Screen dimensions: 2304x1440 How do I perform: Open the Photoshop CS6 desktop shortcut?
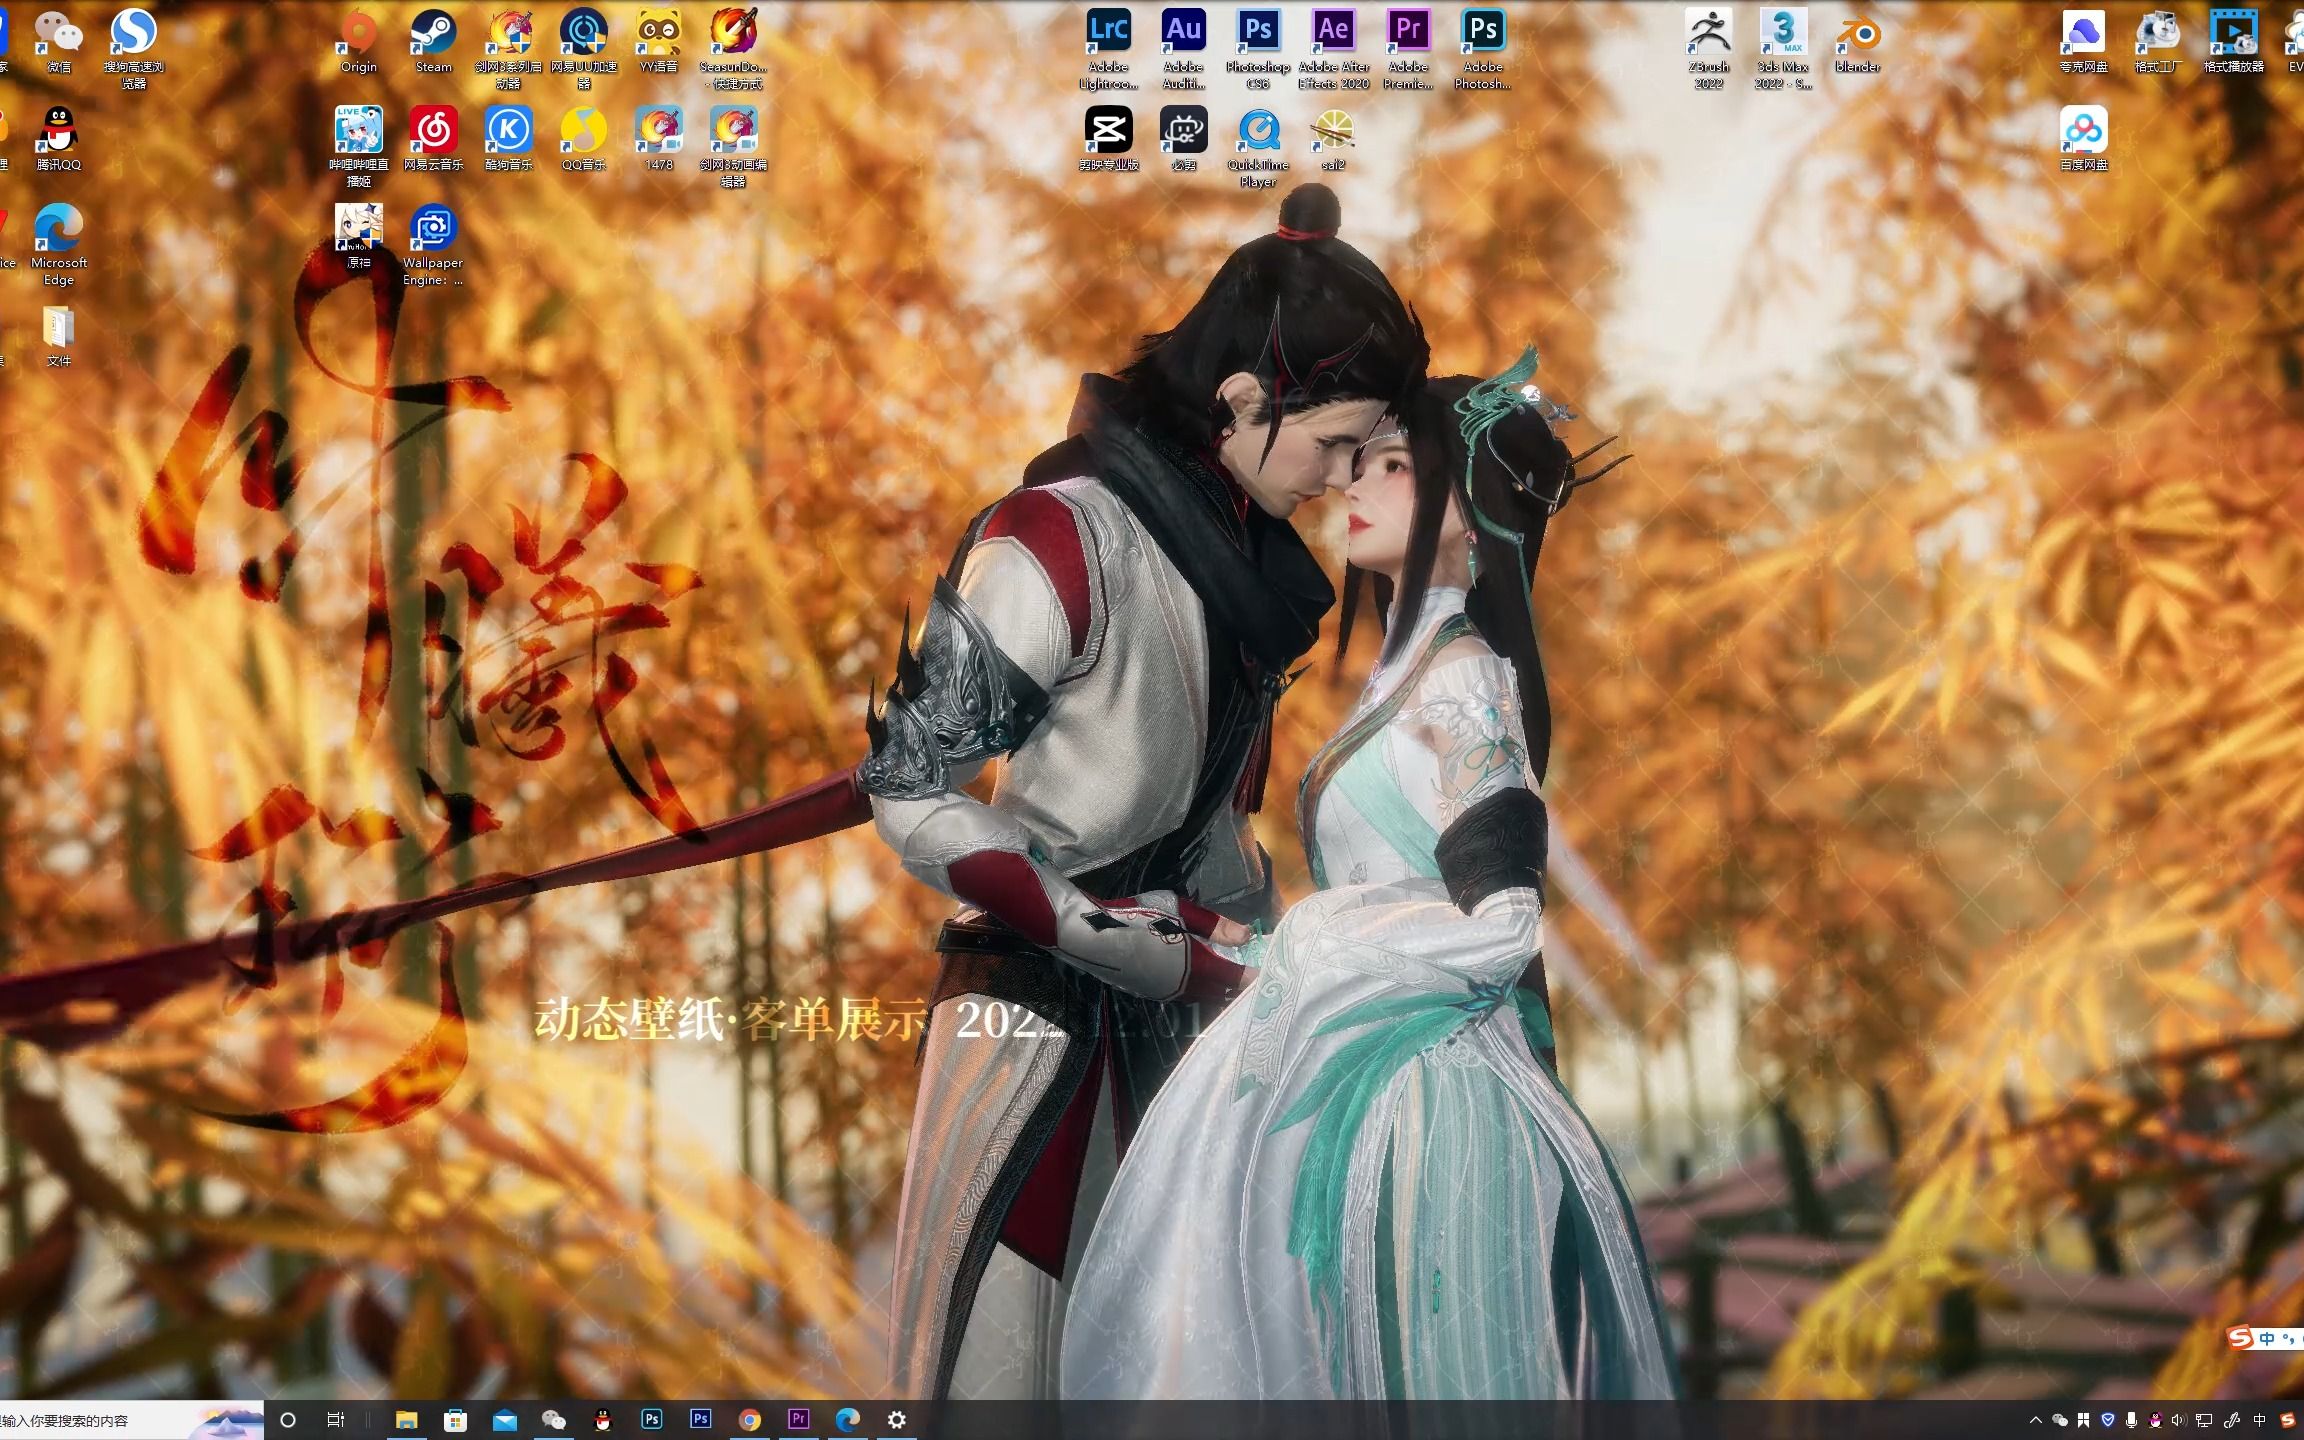1258,48
